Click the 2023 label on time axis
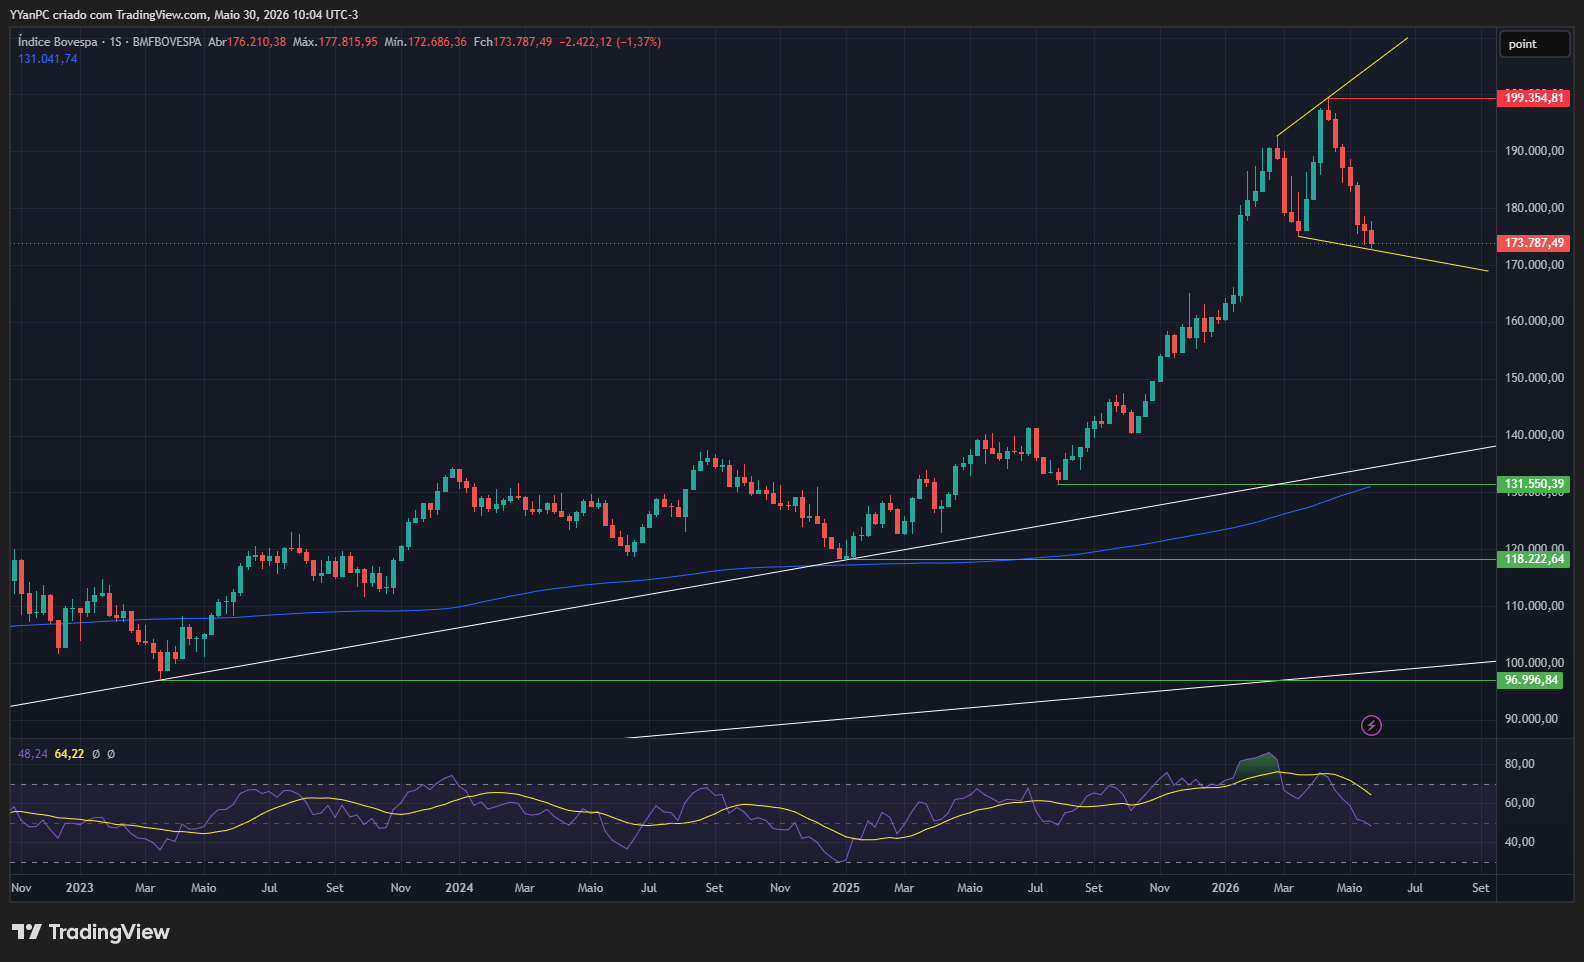This screenshot has height=962, width=1584. [x=79, y=888]
